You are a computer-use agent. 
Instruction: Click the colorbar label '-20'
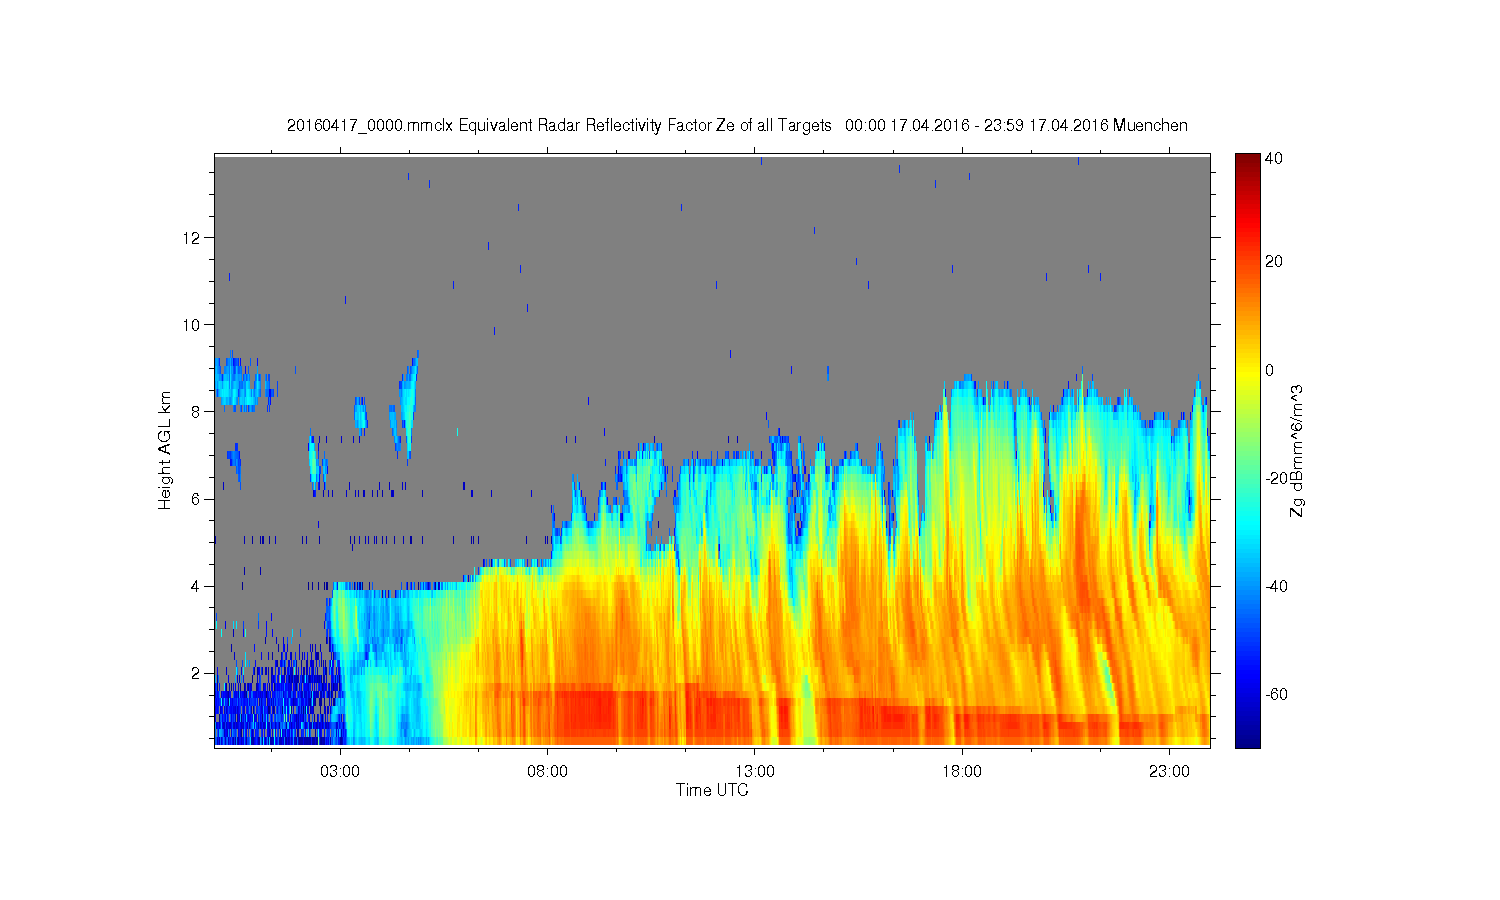point(1276,478)
